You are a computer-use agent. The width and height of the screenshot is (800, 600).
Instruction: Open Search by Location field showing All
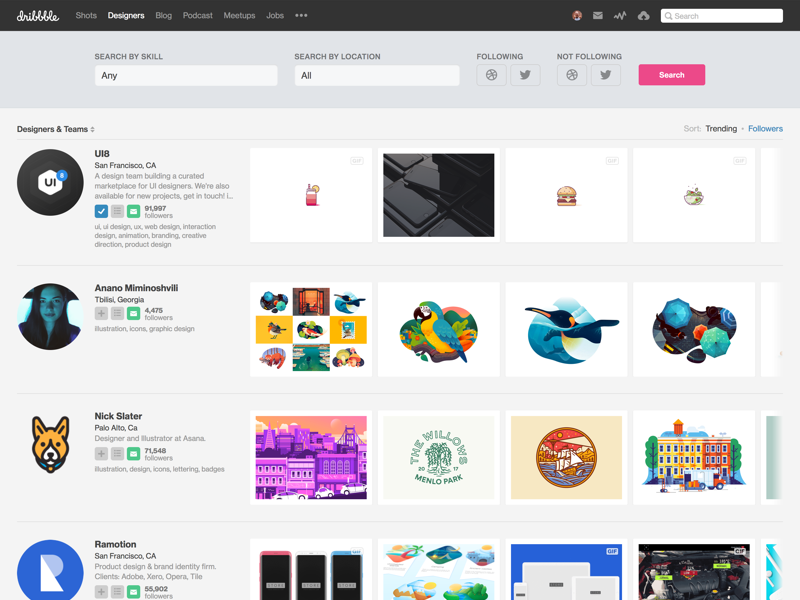click(x=377, y=76)
